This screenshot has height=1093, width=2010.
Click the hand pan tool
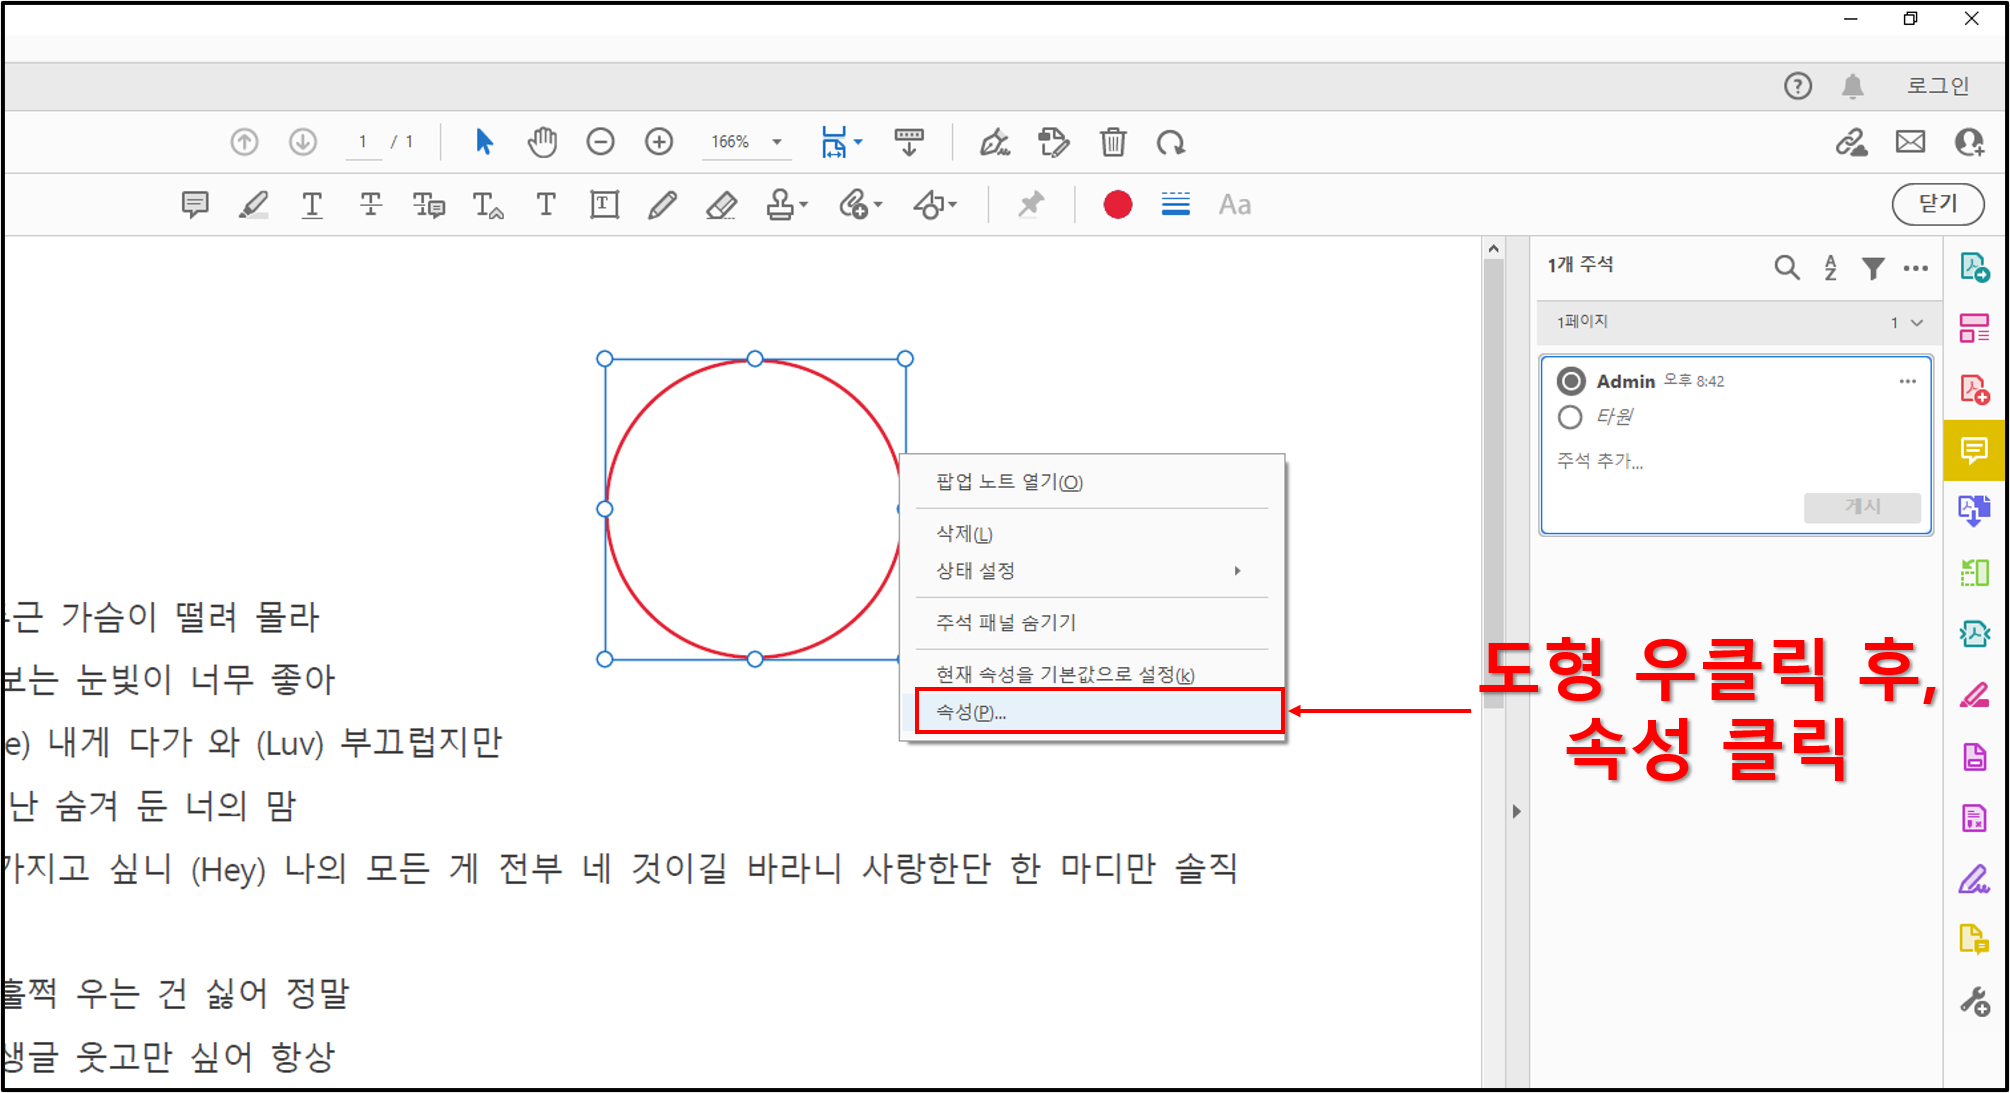(x=542, y=142)
